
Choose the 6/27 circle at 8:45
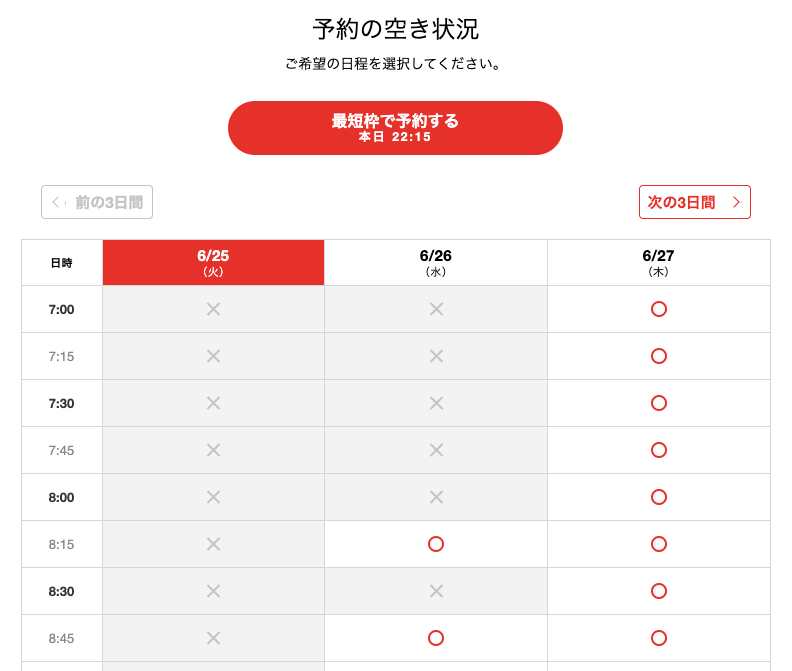point(659,638)
